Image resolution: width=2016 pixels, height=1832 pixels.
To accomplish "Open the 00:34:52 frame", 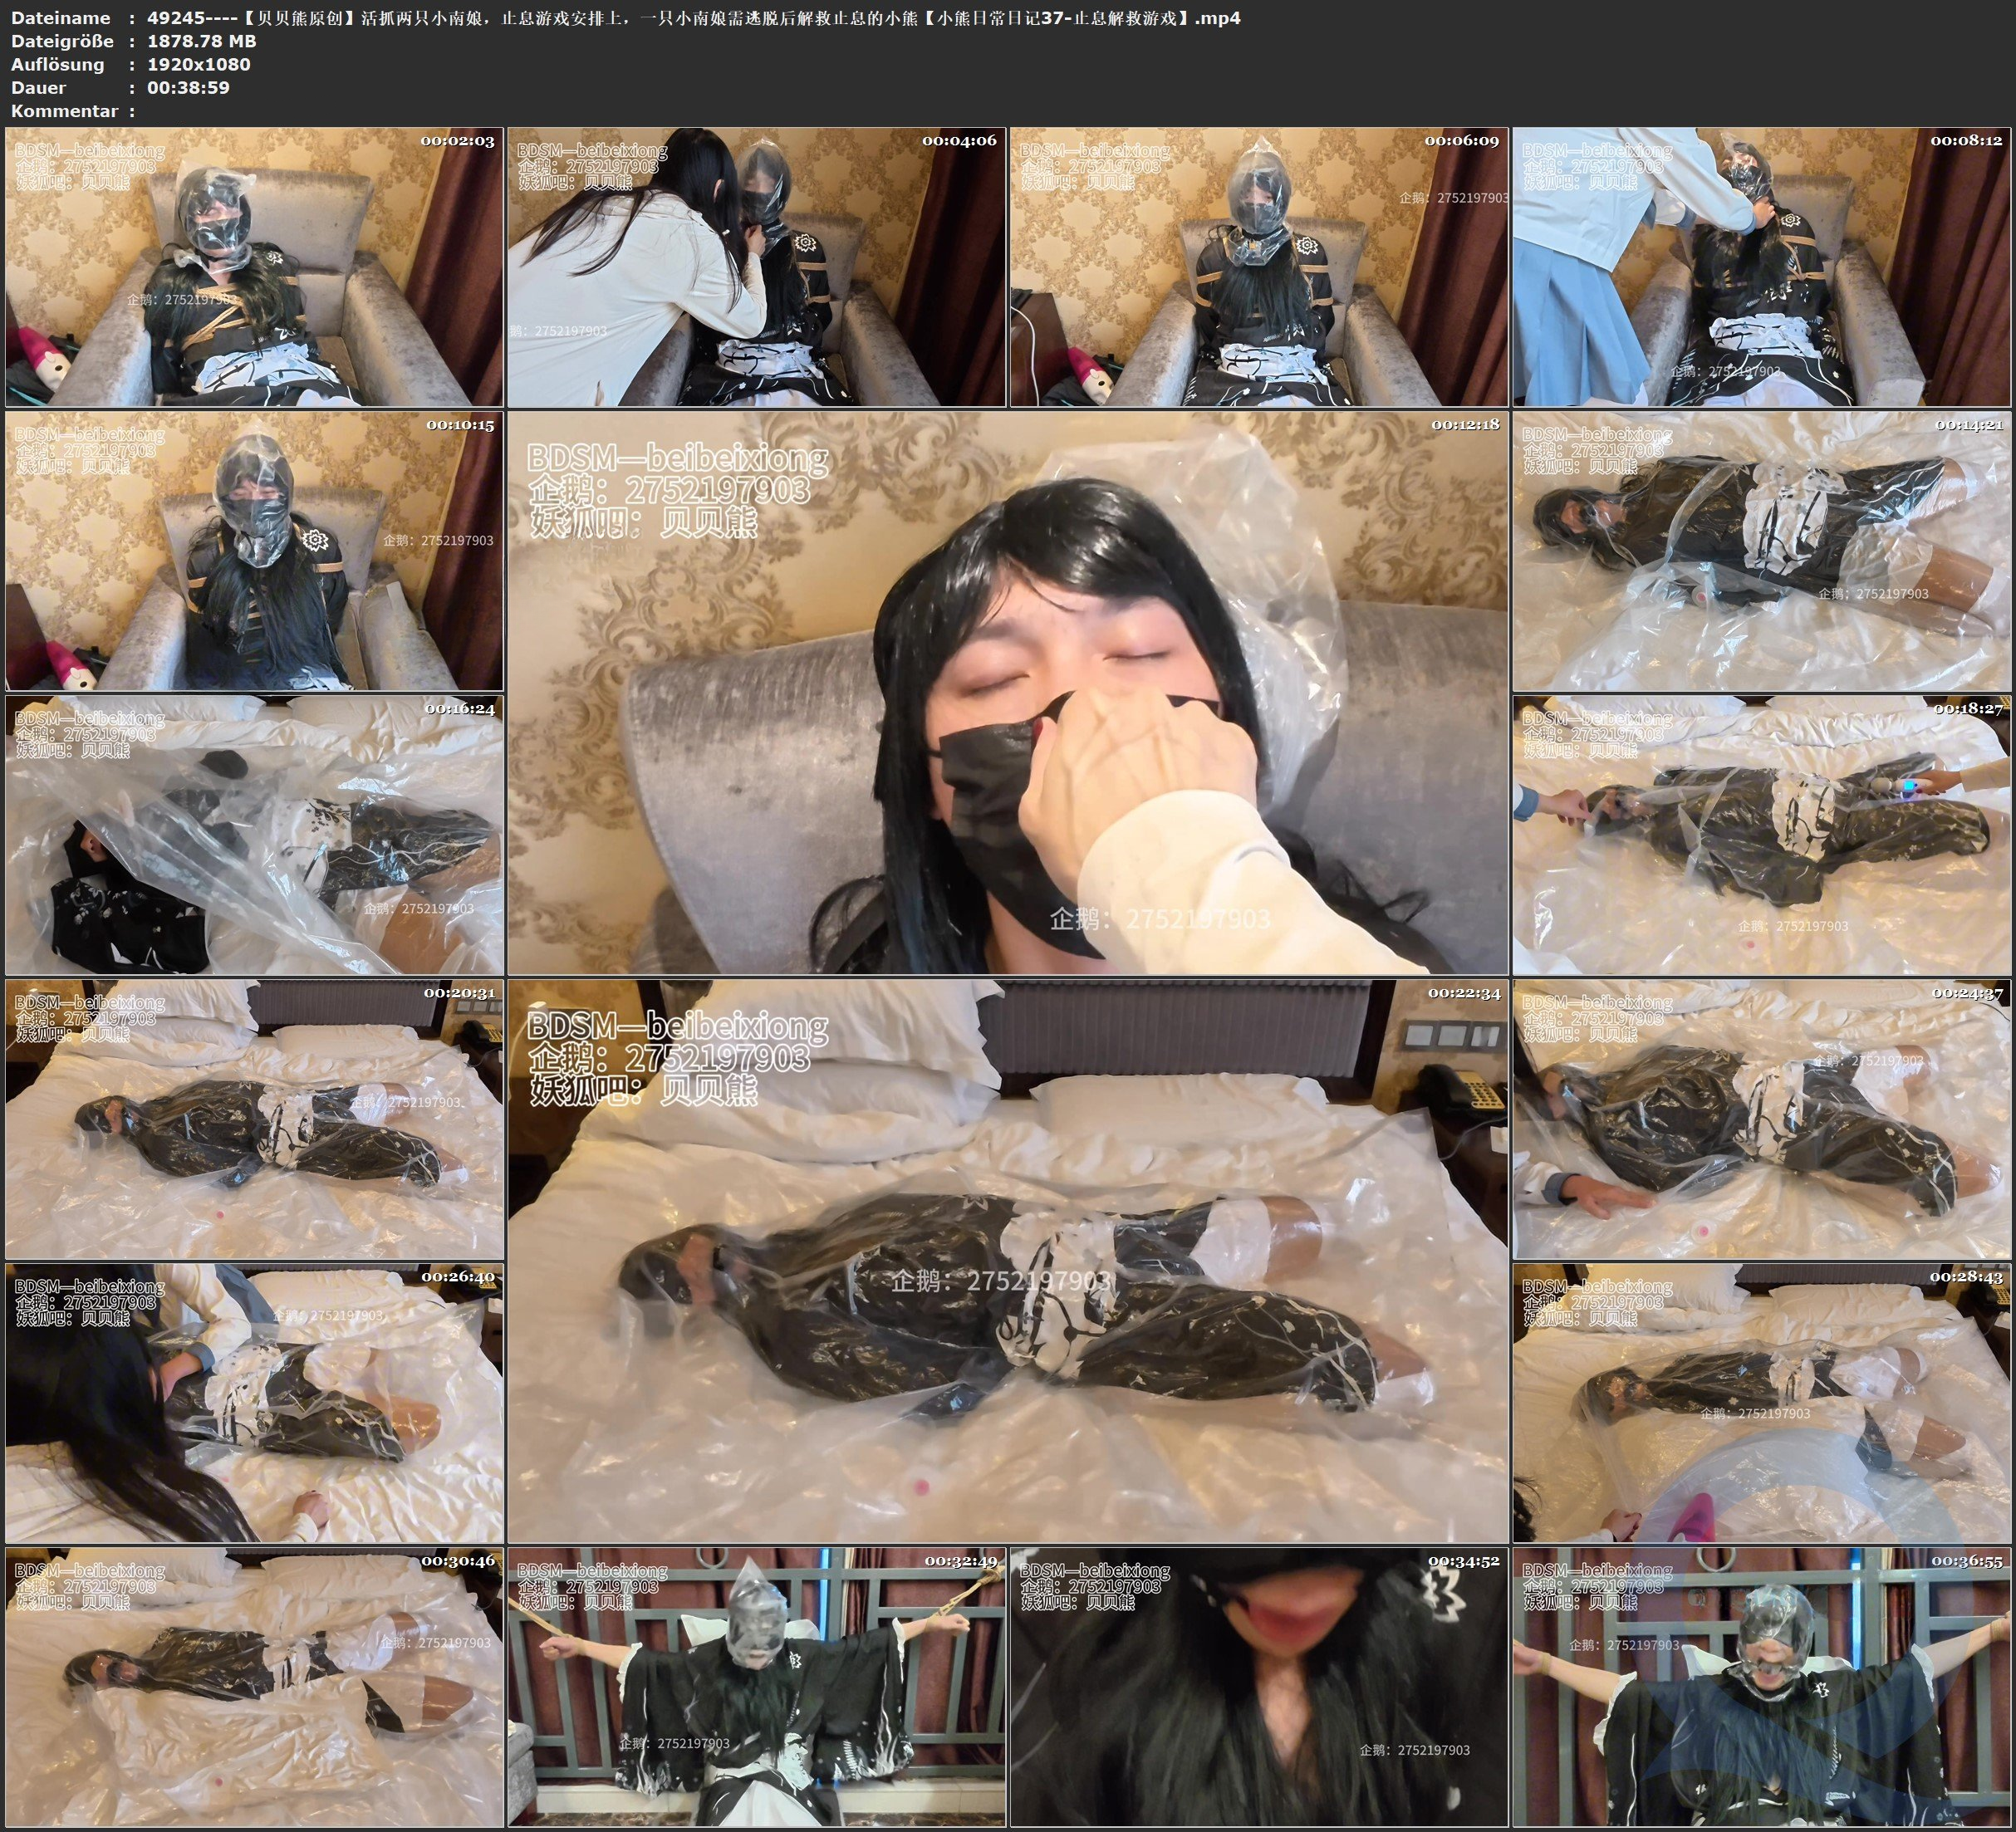I will point(1259,1687).
